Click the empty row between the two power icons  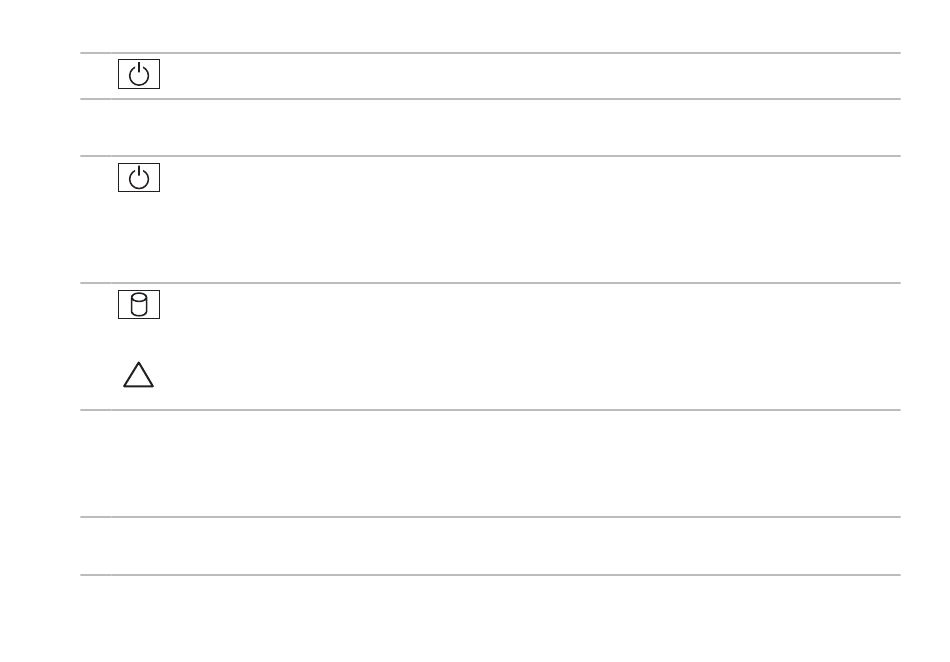tap(490, 127)
